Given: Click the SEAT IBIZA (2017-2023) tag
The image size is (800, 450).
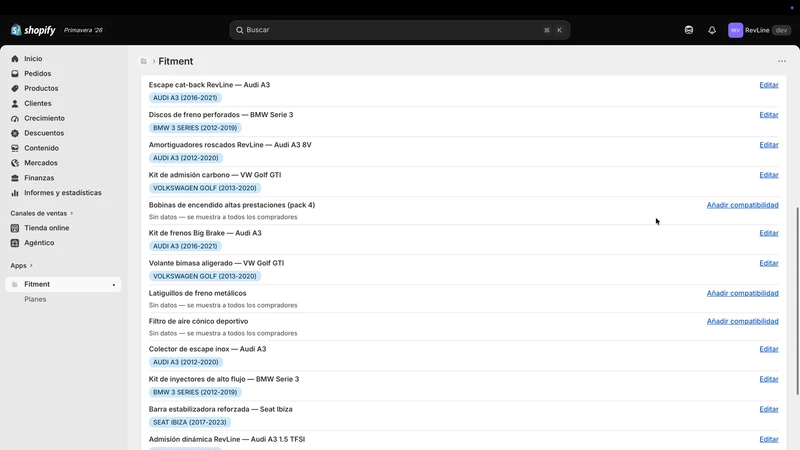Looking at the screenshot, I should [190, 422].
